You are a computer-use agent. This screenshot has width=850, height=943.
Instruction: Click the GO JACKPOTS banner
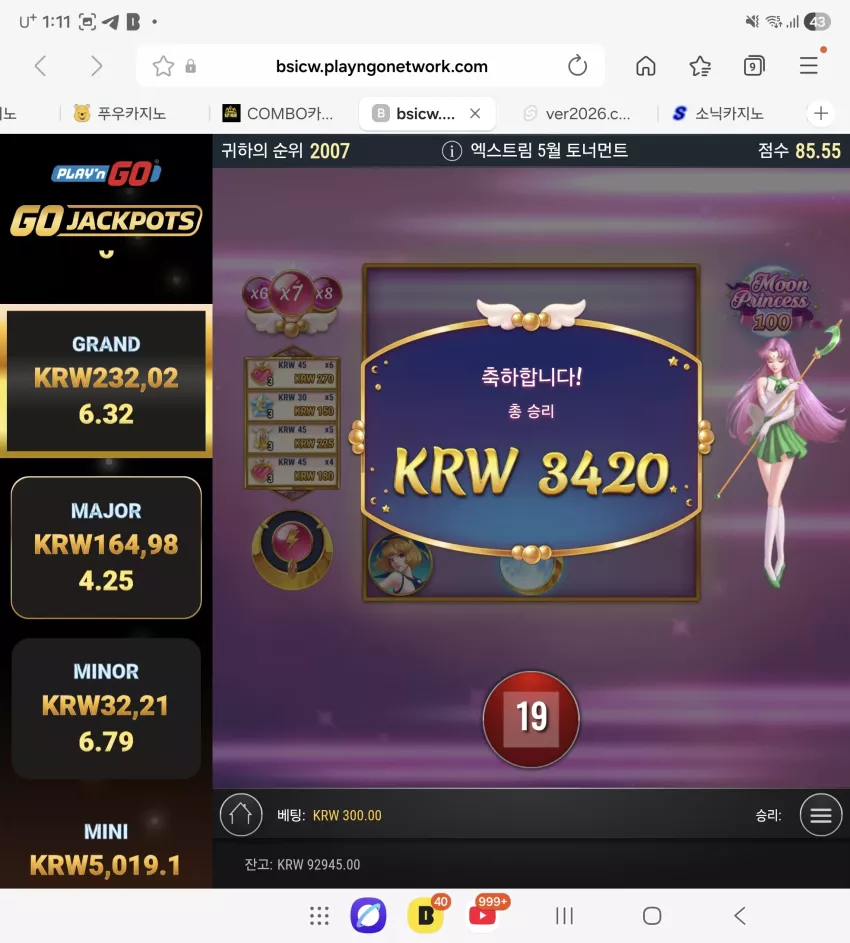[106, 220]
